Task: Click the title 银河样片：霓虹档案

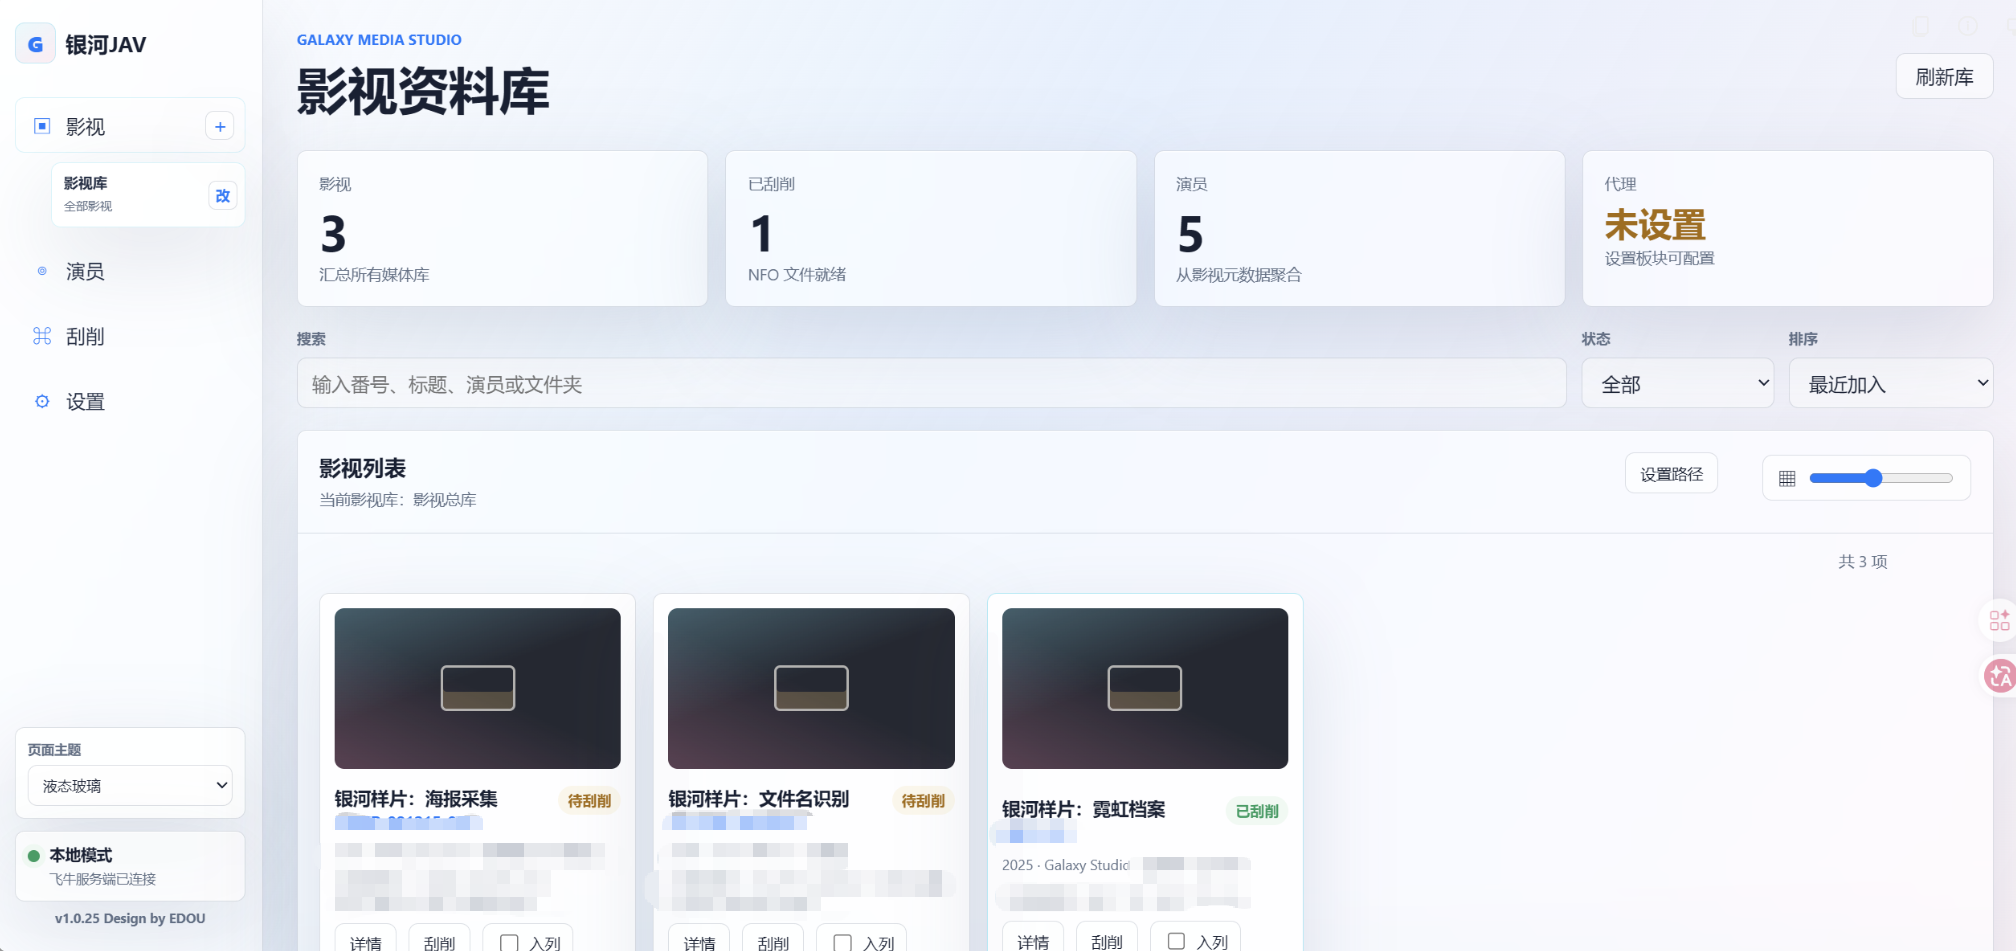Action: (x=1083, y=810)
